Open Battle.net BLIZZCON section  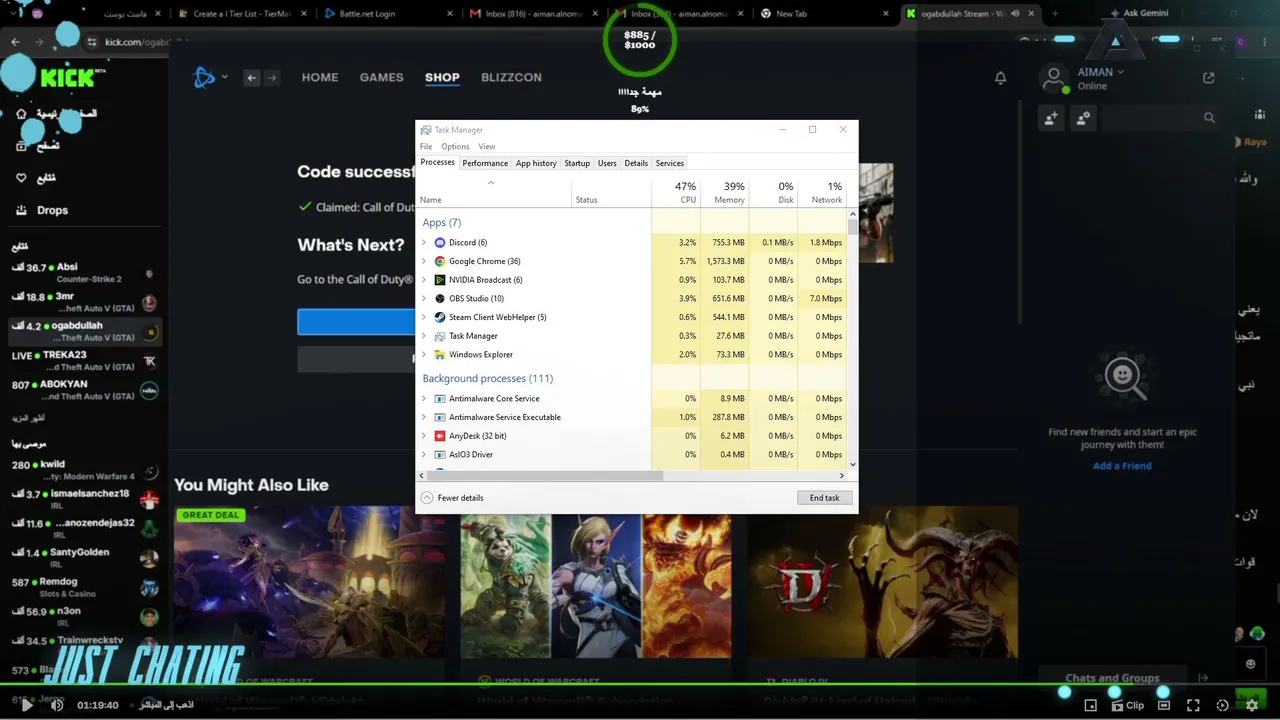coord(511,77)
